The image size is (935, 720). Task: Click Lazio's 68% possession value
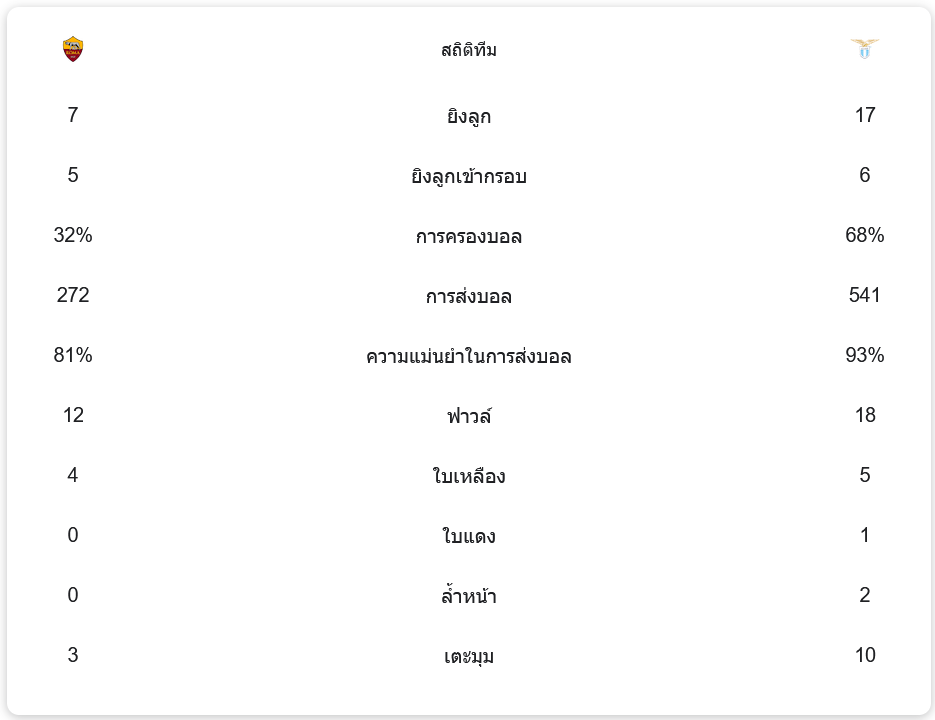pyautogui.click(x=865, y=235)
